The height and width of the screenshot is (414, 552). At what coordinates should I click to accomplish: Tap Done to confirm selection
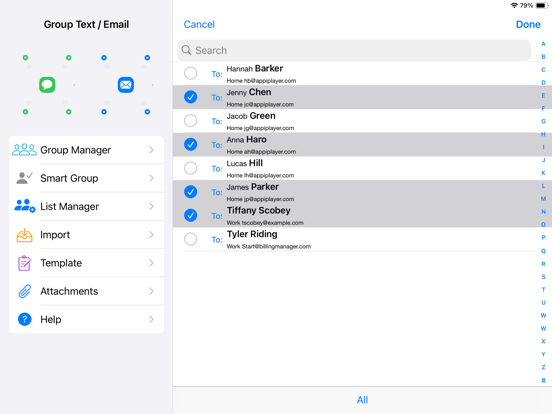[528, 24]
